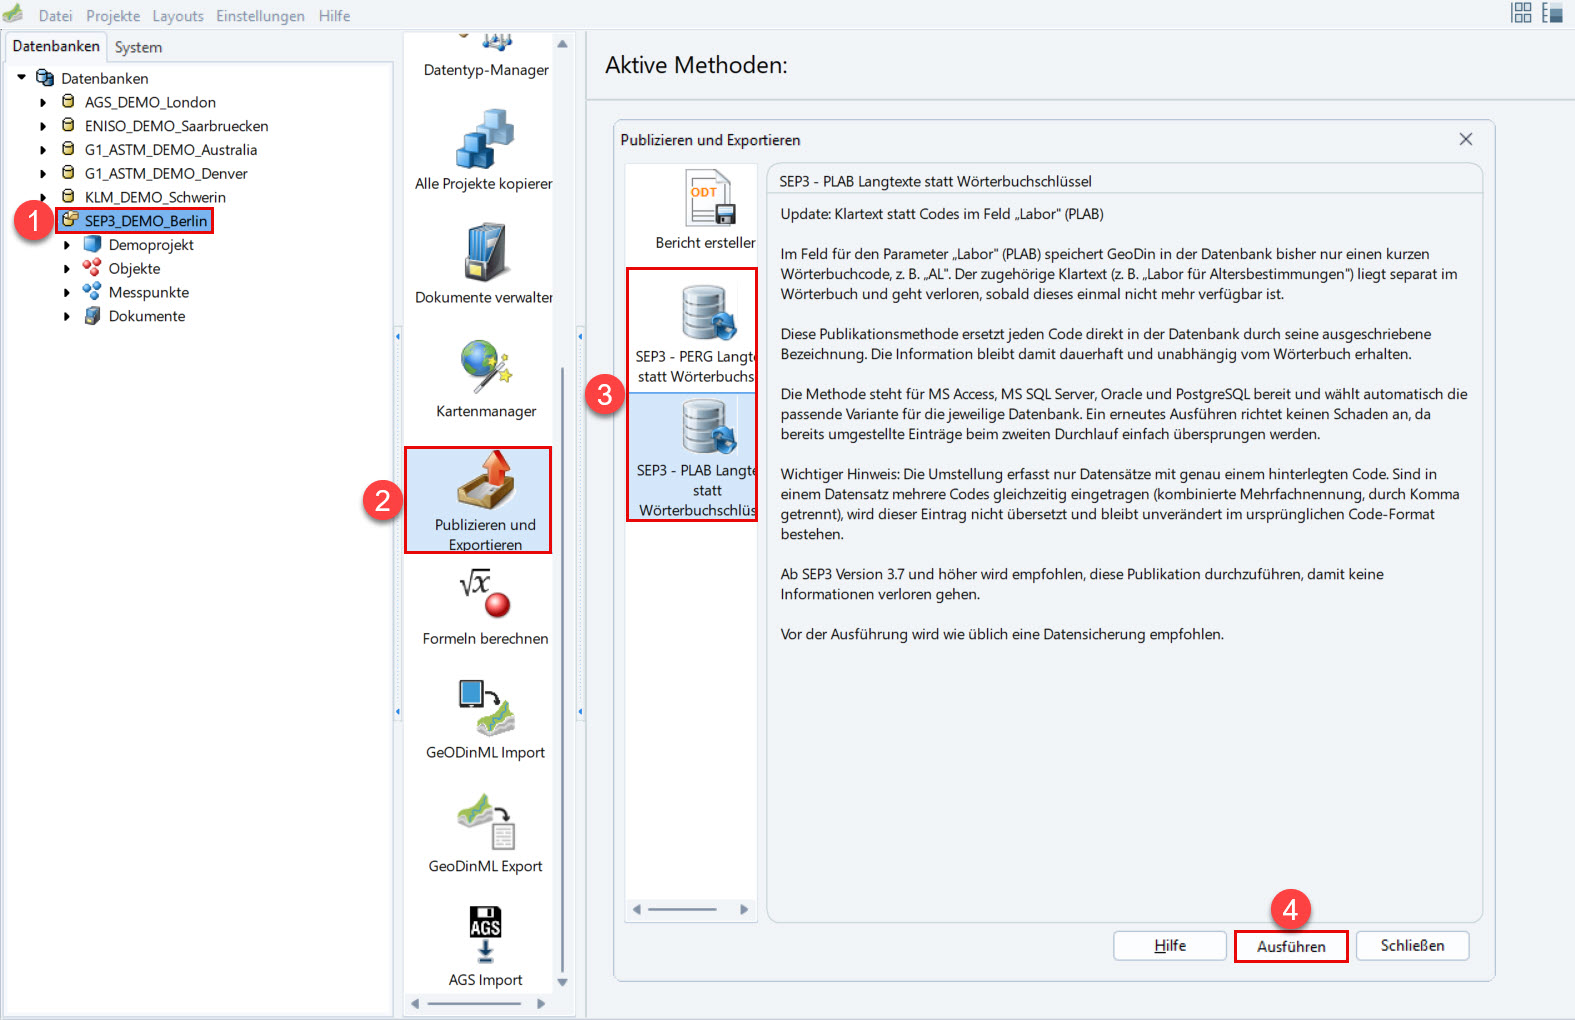Open Formeln berechnen
1575x1020 pixels.
[x=485, y=606]
